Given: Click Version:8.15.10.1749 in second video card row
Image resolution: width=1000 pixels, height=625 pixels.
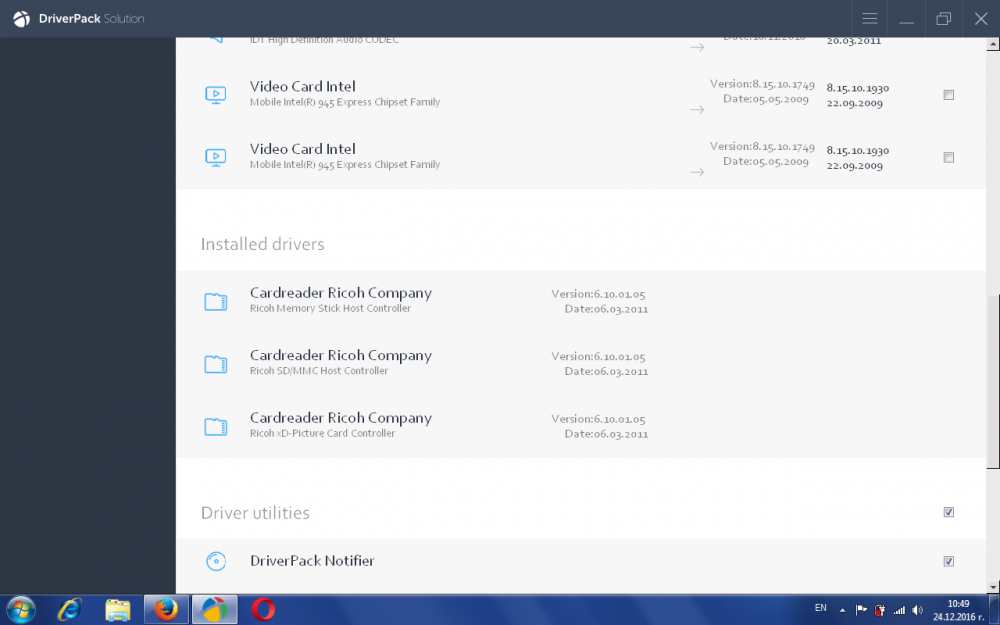Looking at the screenshot, I should click(762, 147).
